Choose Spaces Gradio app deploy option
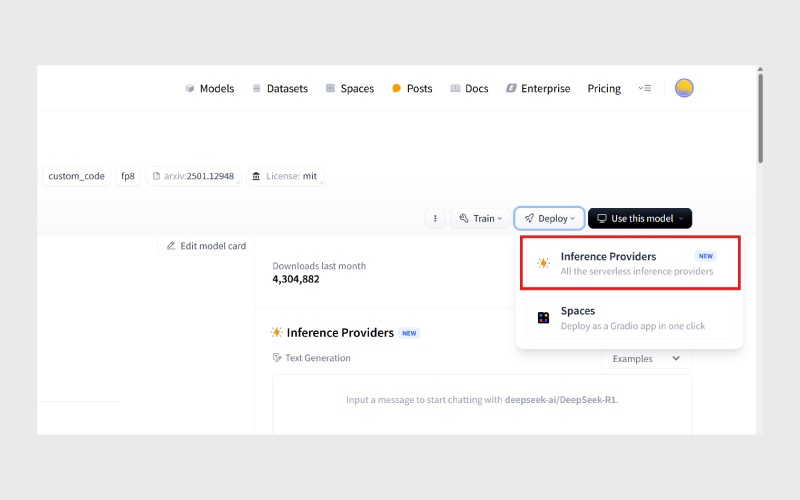Image resolution: width=800 pixels, height=500 pixels. pyautogui.click(x=630, y=318)
